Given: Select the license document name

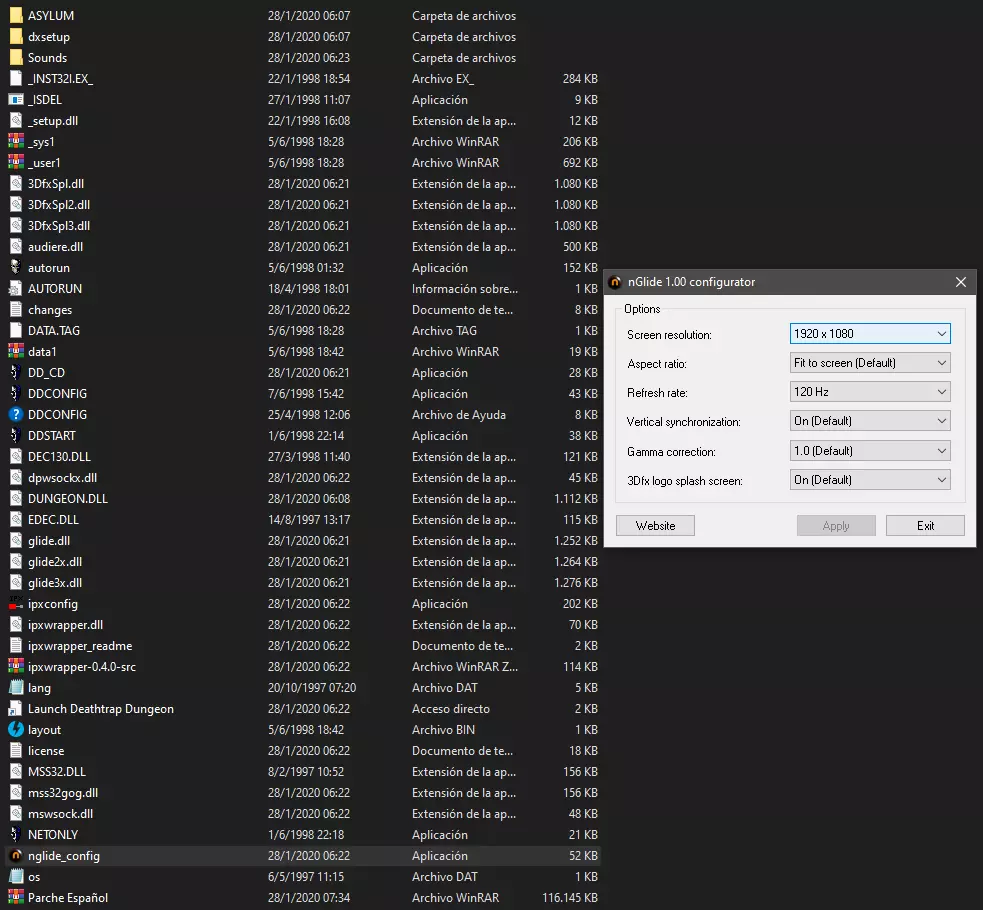Looking at the screenshot, I should pos(46,751).
